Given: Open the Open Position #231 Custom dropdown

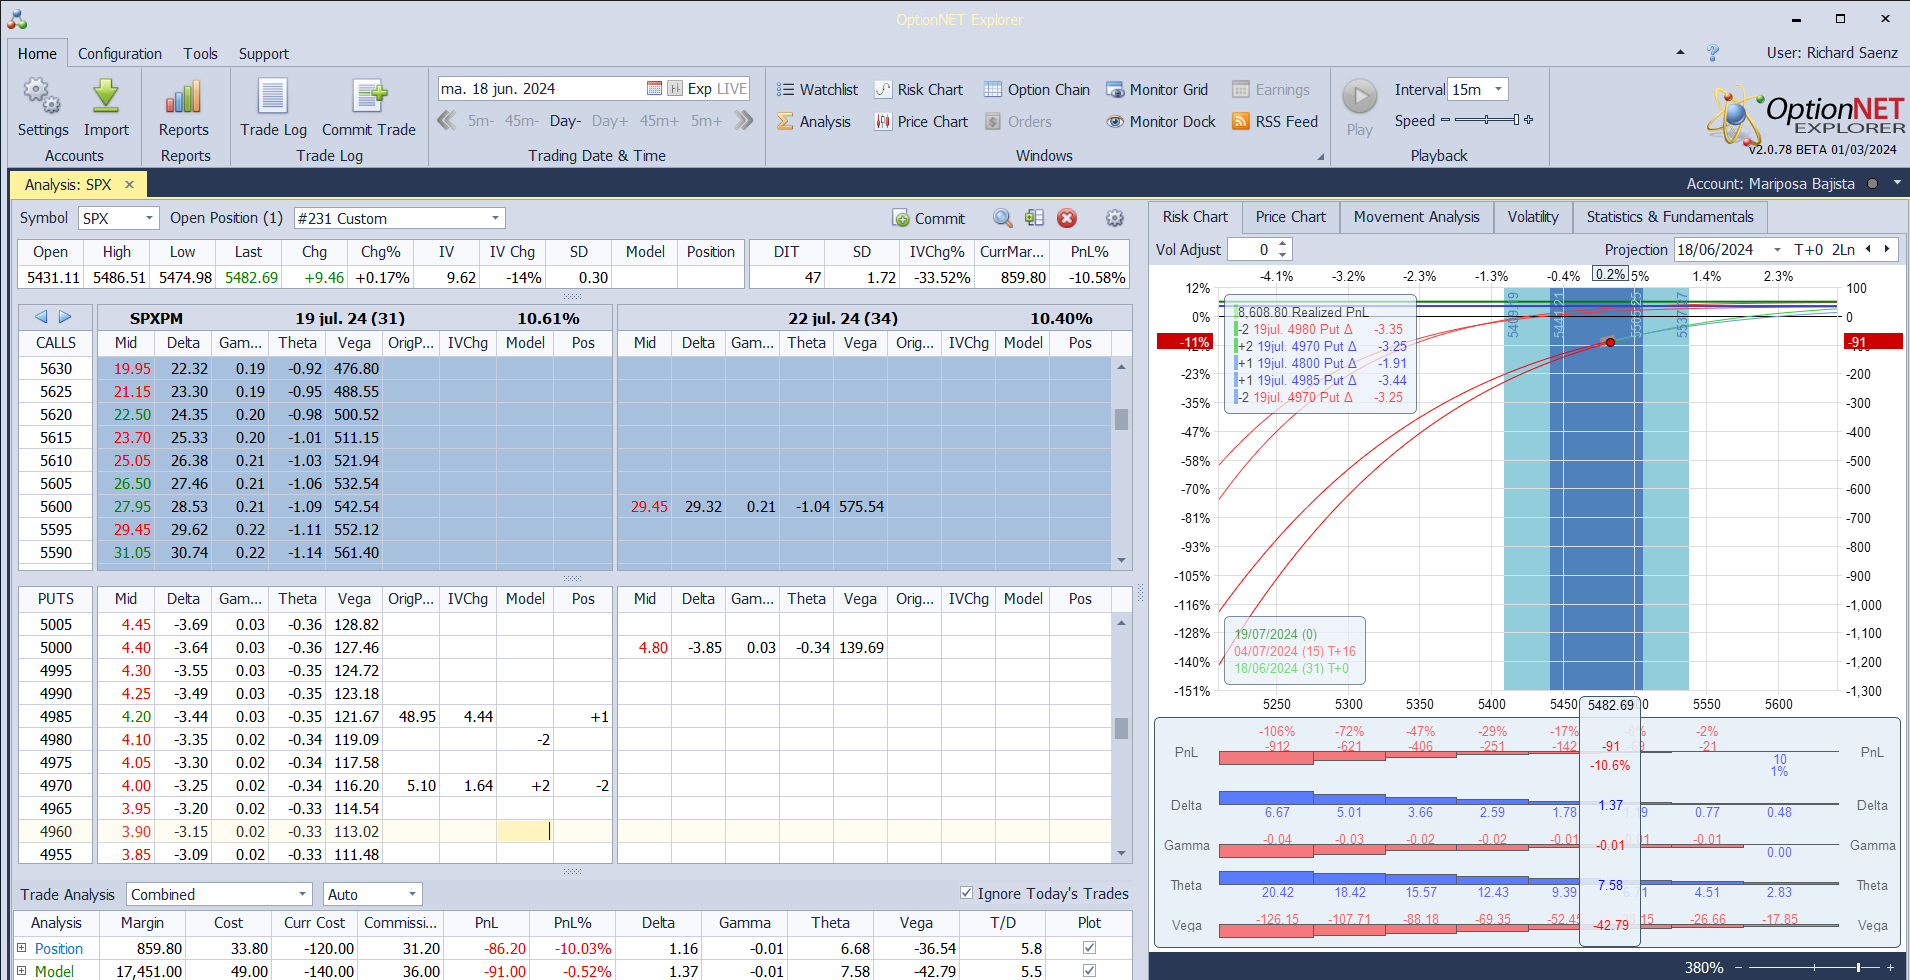Looking at the screenshot, I should 495,218.
